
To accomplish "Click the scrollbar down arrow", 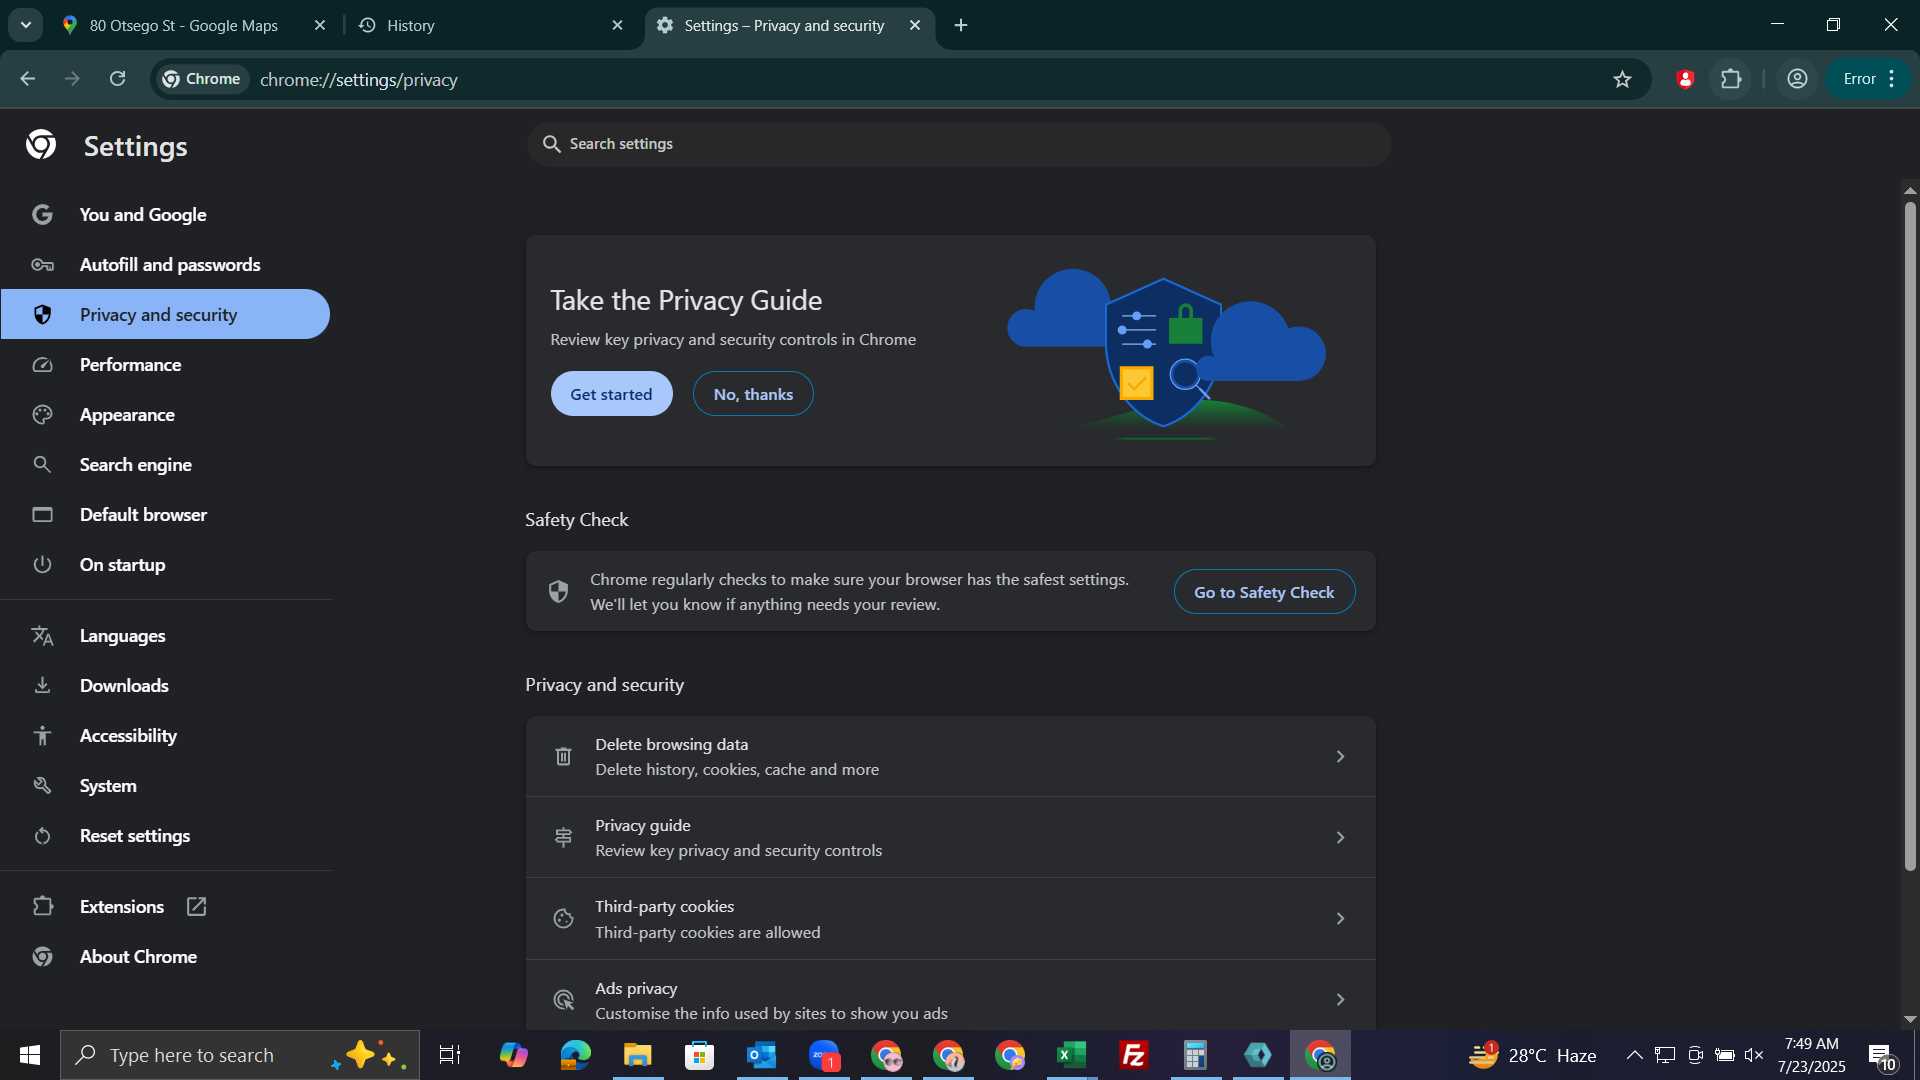I will click(1910, 1019).
